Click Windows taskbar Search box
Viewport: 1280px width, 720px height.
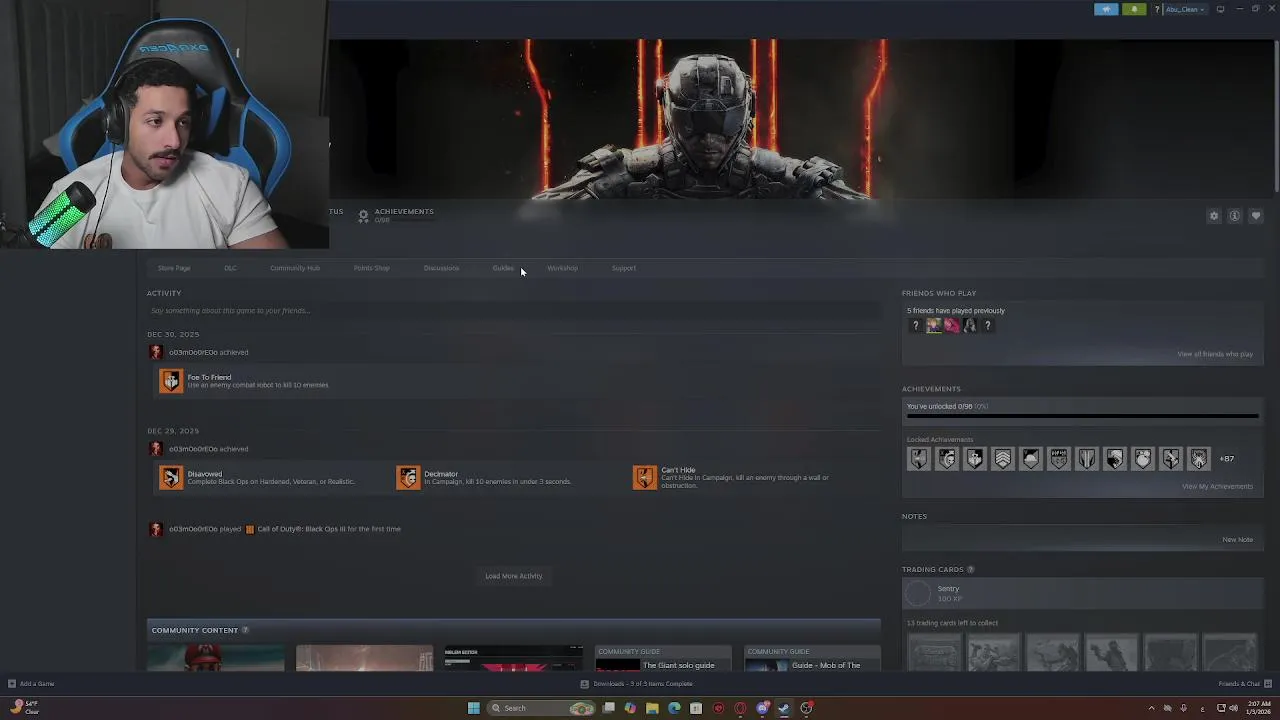click(x=540, y=708)
